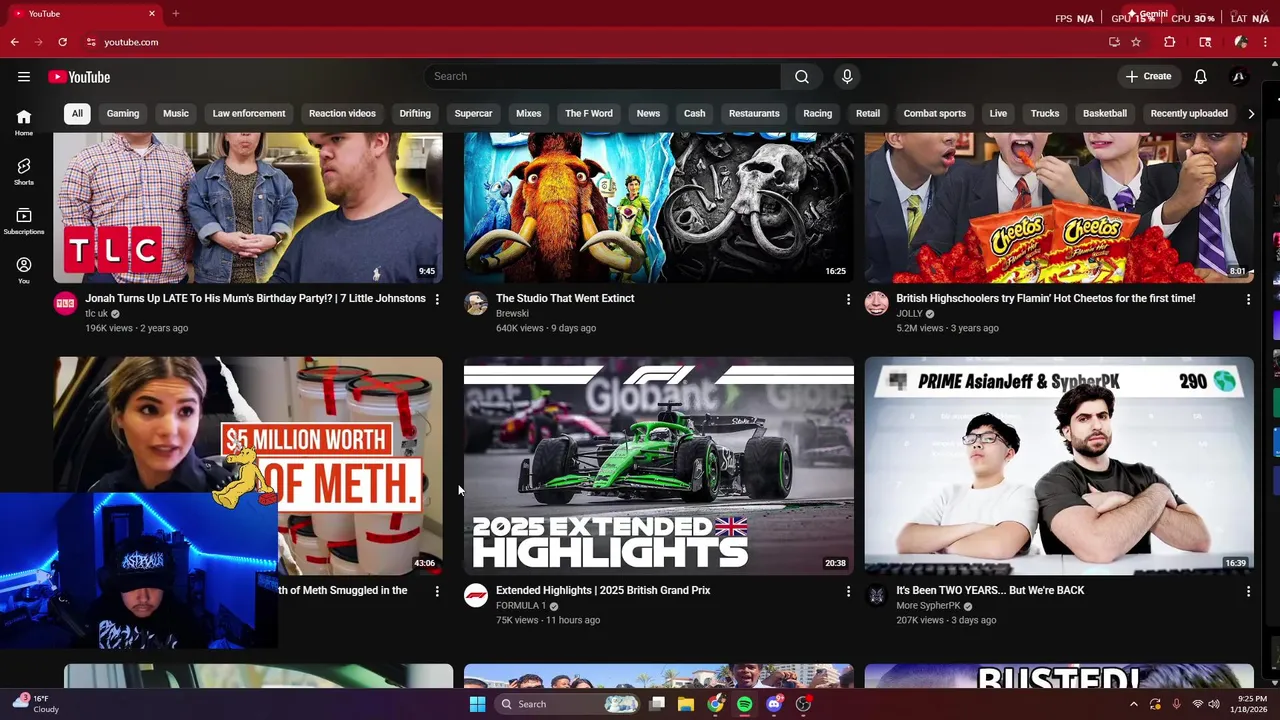
Task: Select the Drifting filter chip
Action: [415, 114]
